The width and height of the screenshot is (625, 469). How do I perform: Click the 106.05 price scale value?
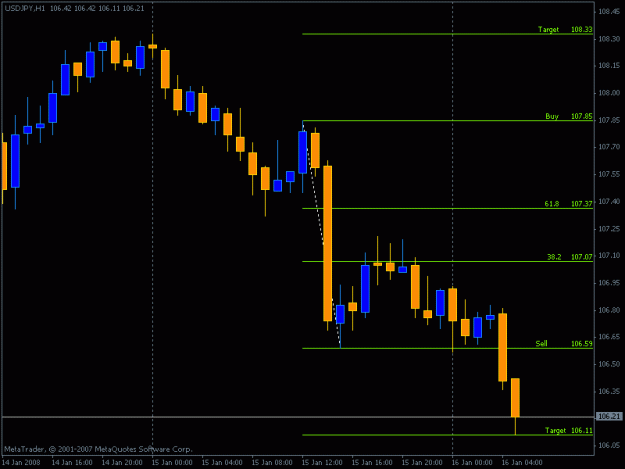coord(609,445)
